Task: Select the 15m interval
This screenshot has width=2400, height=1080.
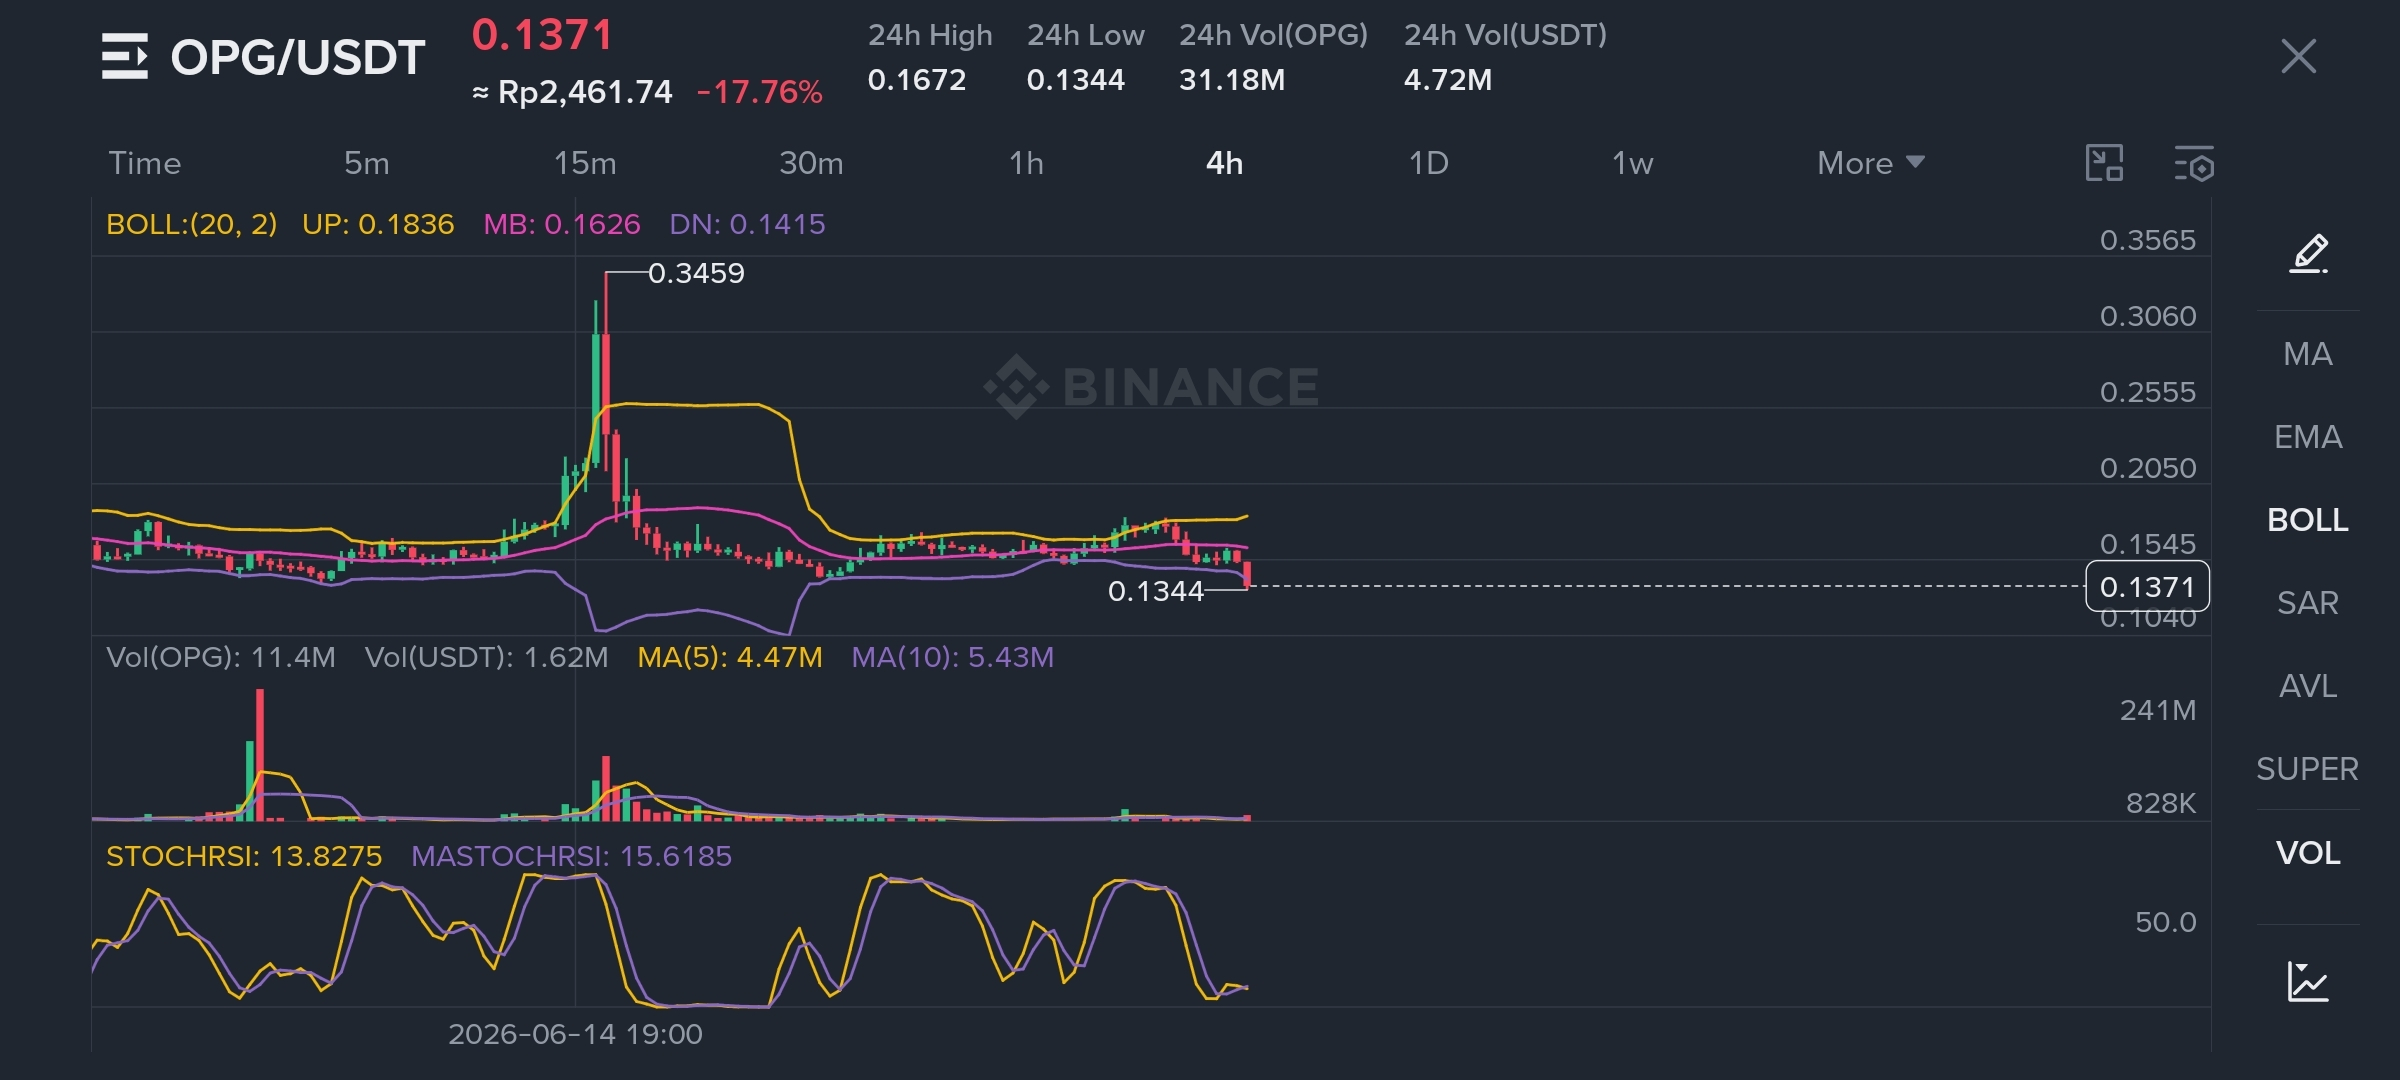Action: pos(585,163)
